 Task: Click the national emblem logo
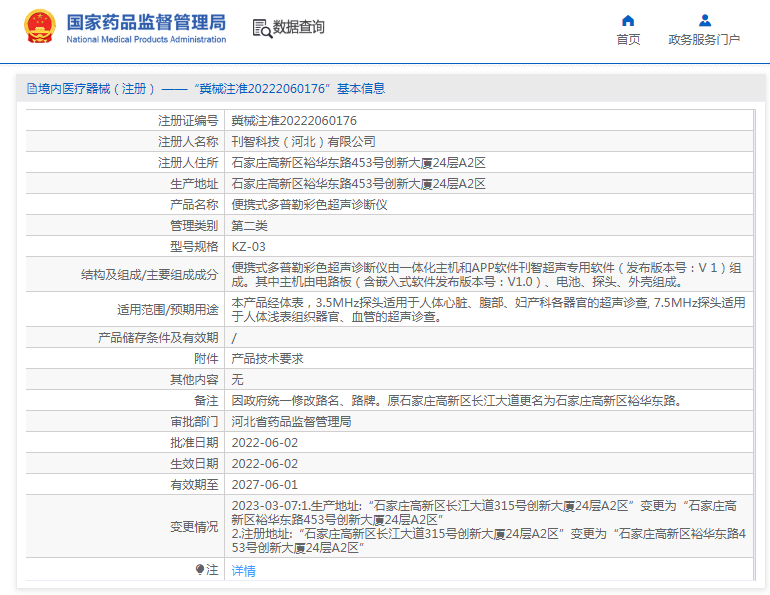point(39,27)
